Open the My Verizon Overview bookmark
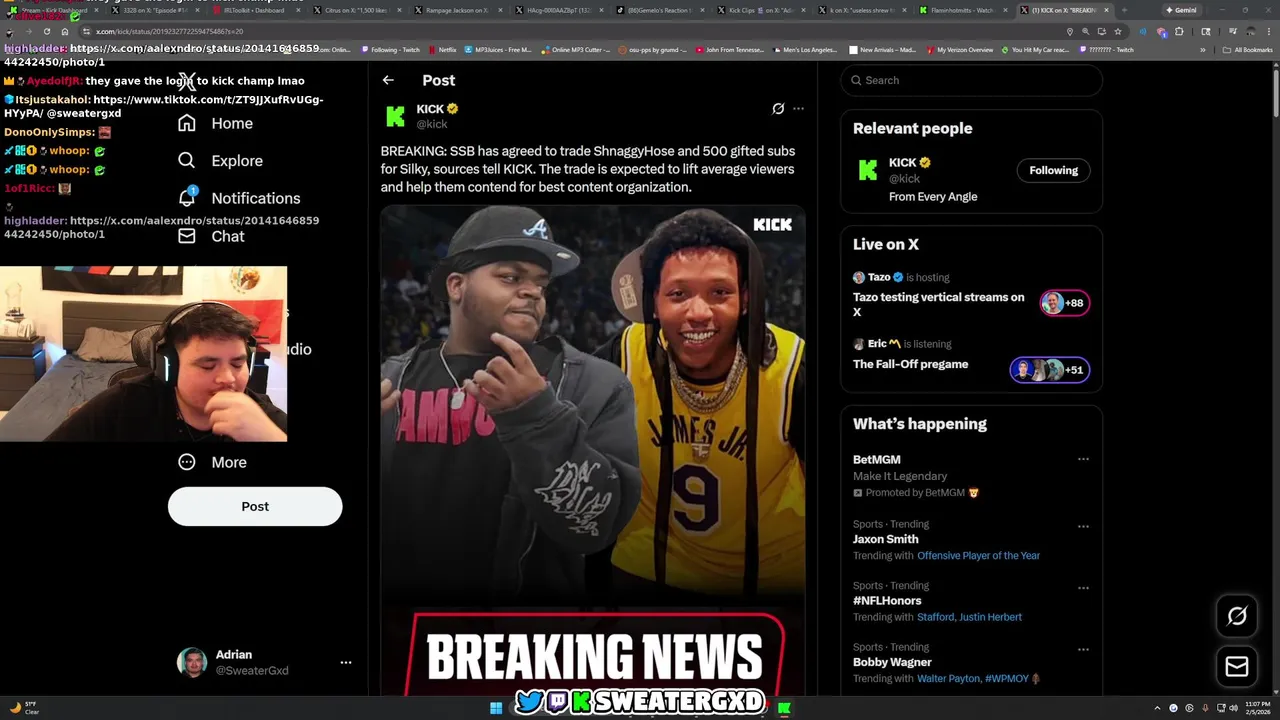This screenshot has width=1280, height=720. [x=960, y=49]
